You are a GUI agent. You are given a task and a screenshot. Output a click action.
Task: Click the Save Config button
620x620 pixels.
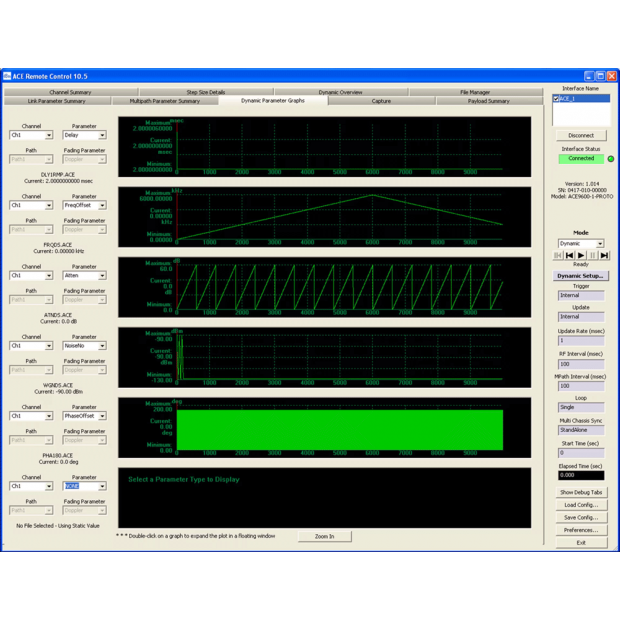pos(581,517)
